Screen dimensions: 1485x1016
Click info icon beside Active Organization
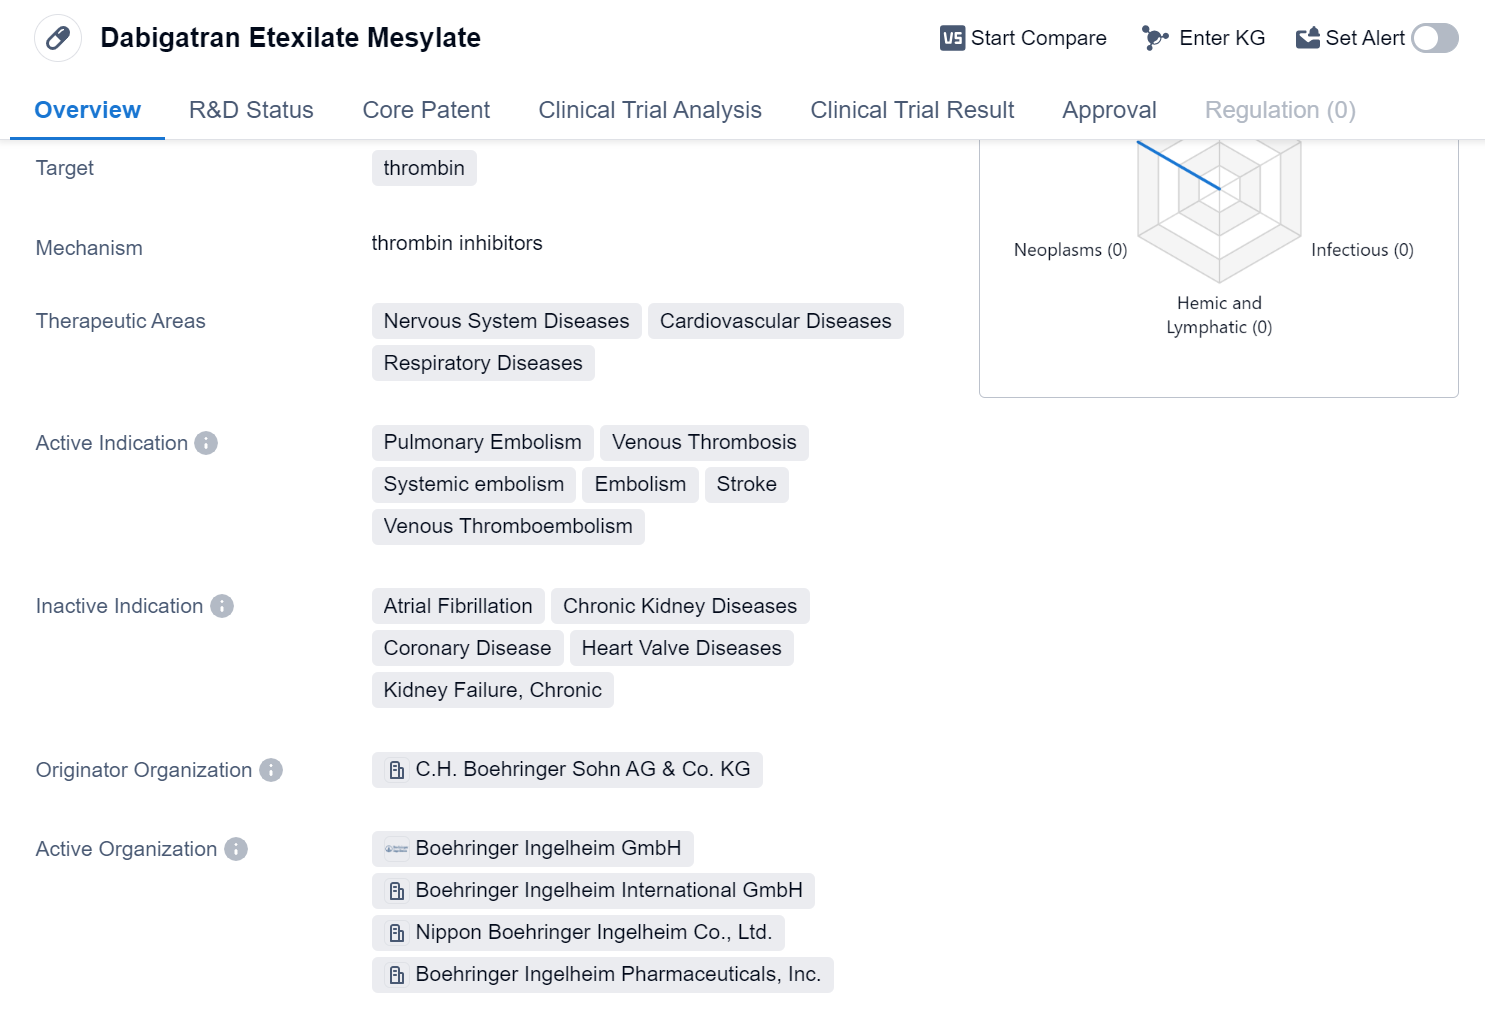tap(236, 849)
